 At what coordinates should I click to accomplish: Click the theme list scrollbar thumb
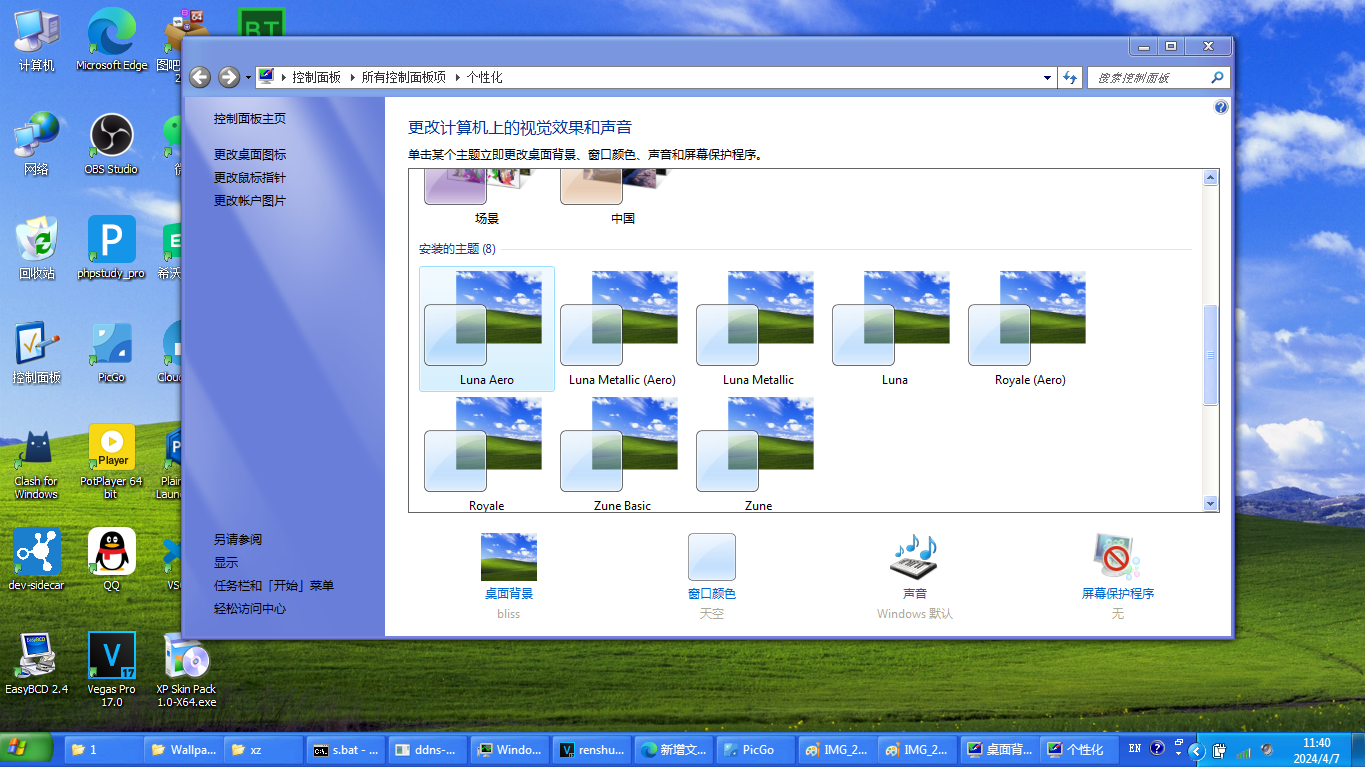coord(1210,355)
